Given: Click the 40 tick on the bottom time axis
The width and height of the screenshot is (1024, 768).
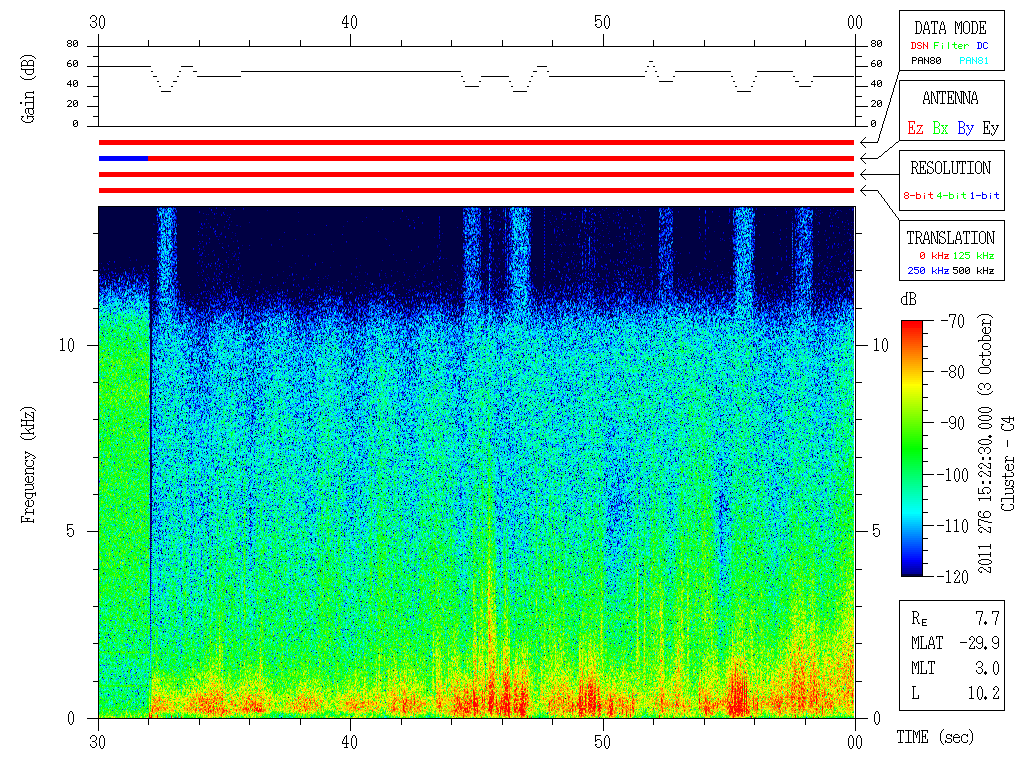Looking at the screenshot, I should pos(350,743).
